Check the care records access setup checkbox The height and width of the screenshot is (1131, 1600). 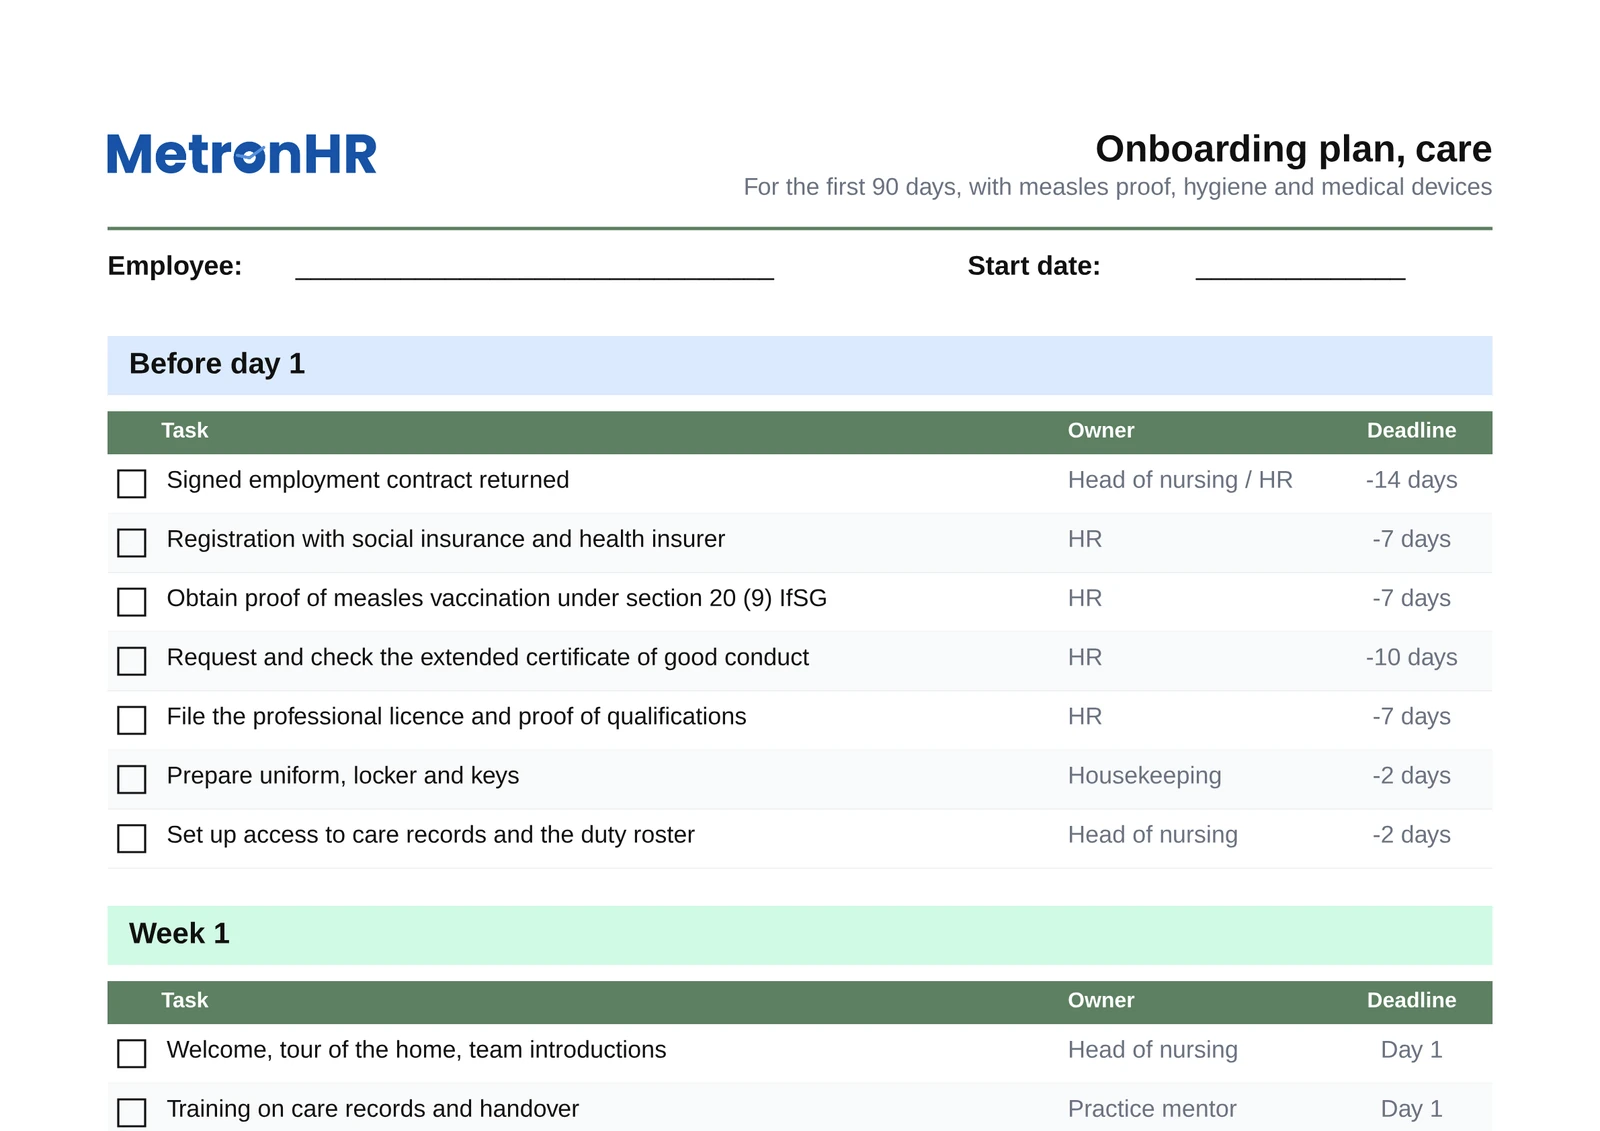coord(132,838)
